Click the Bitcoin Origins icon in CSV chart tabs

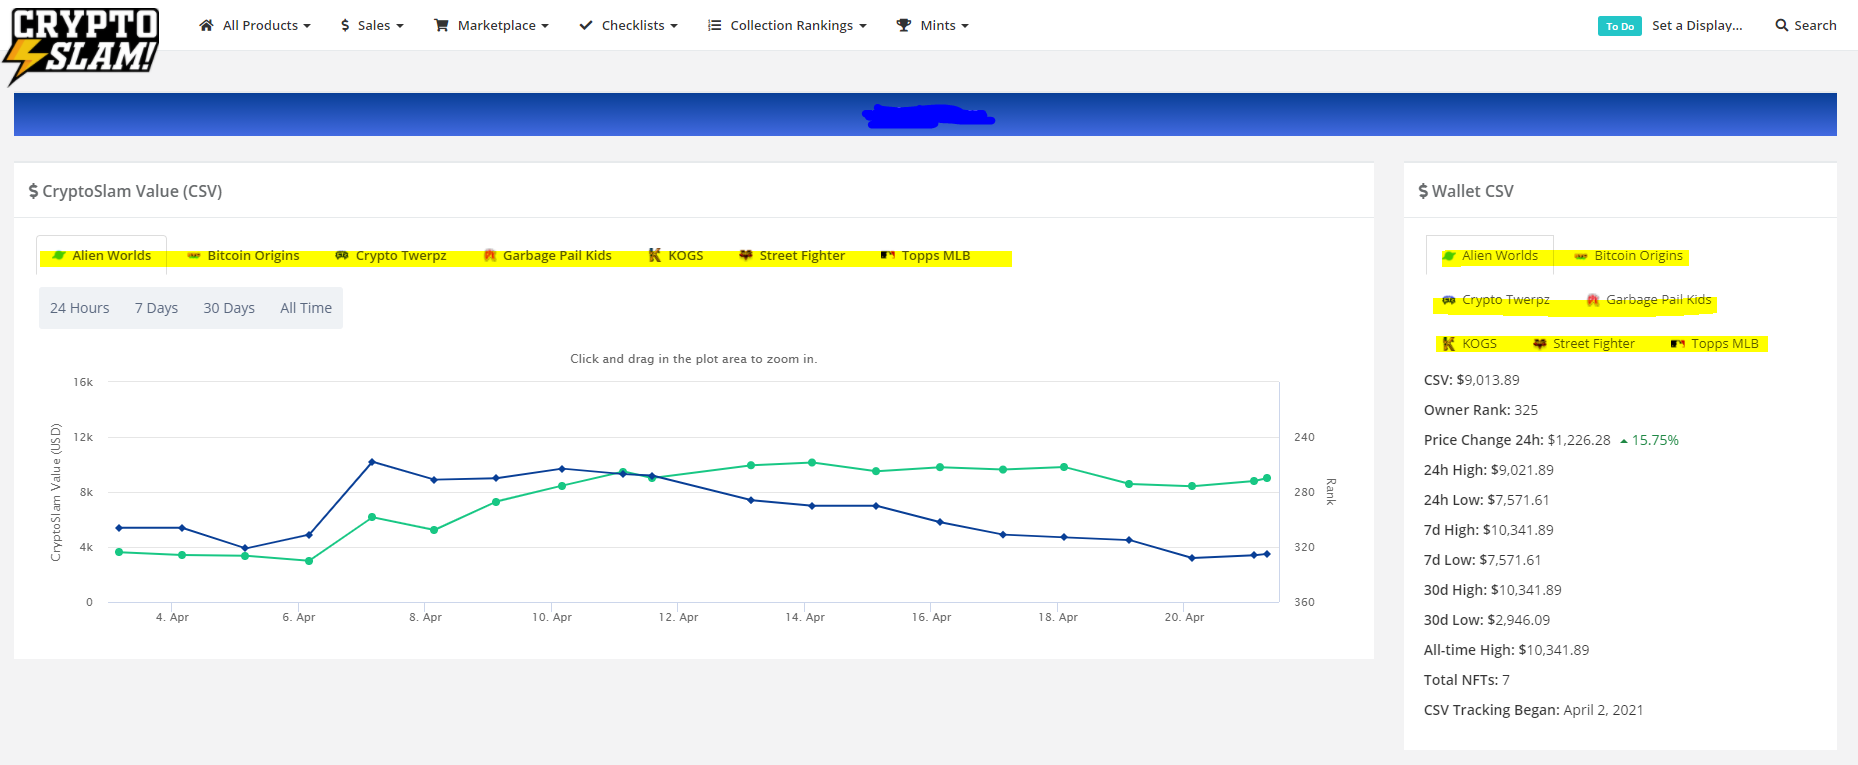coord(194,255)
